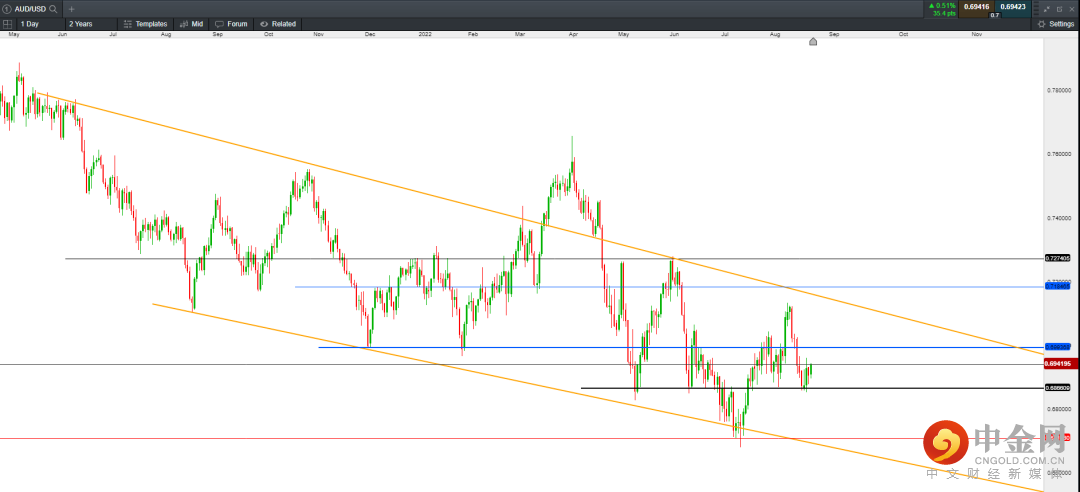
Task: Click the search magnifier beside AUD/USD
Action: click(x=53, y=9)
